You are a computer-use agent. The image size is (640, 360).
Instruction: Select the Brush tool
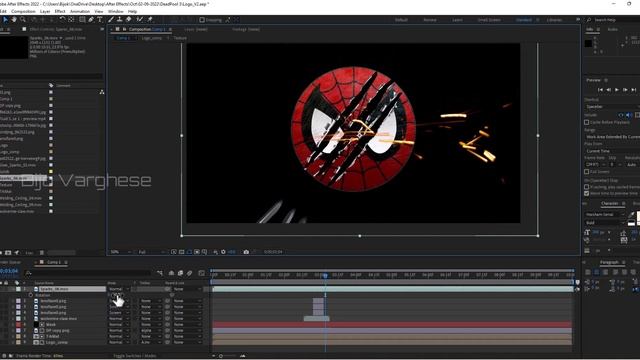pos(111,20)
